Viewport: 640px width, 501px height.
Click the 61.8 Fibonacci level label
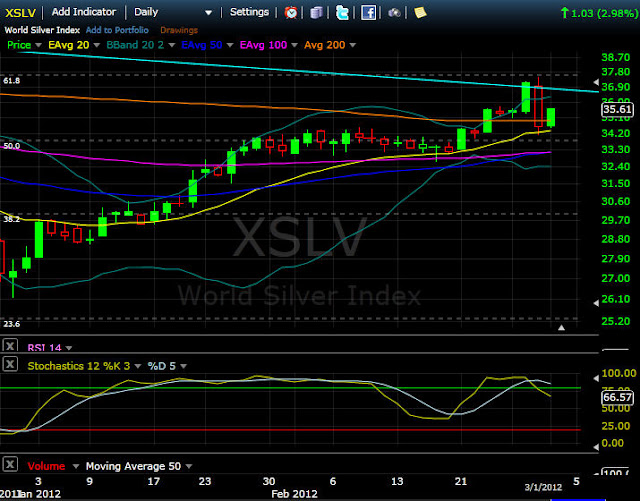[11, 81]
